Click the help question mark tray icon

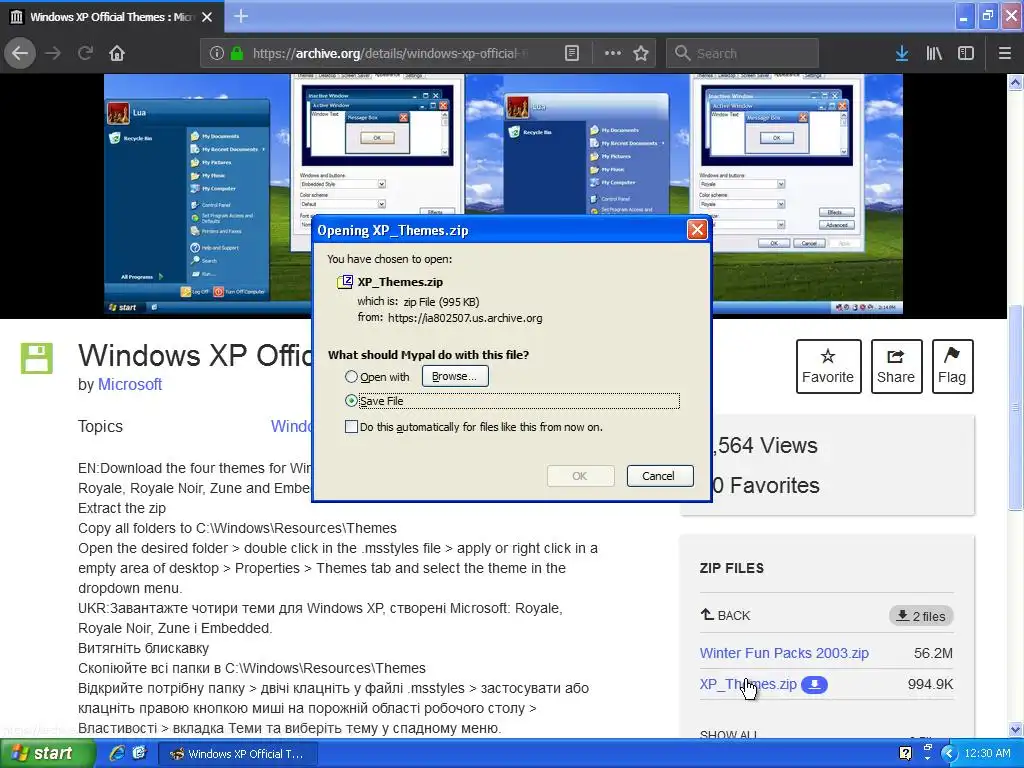pos(906,754)
